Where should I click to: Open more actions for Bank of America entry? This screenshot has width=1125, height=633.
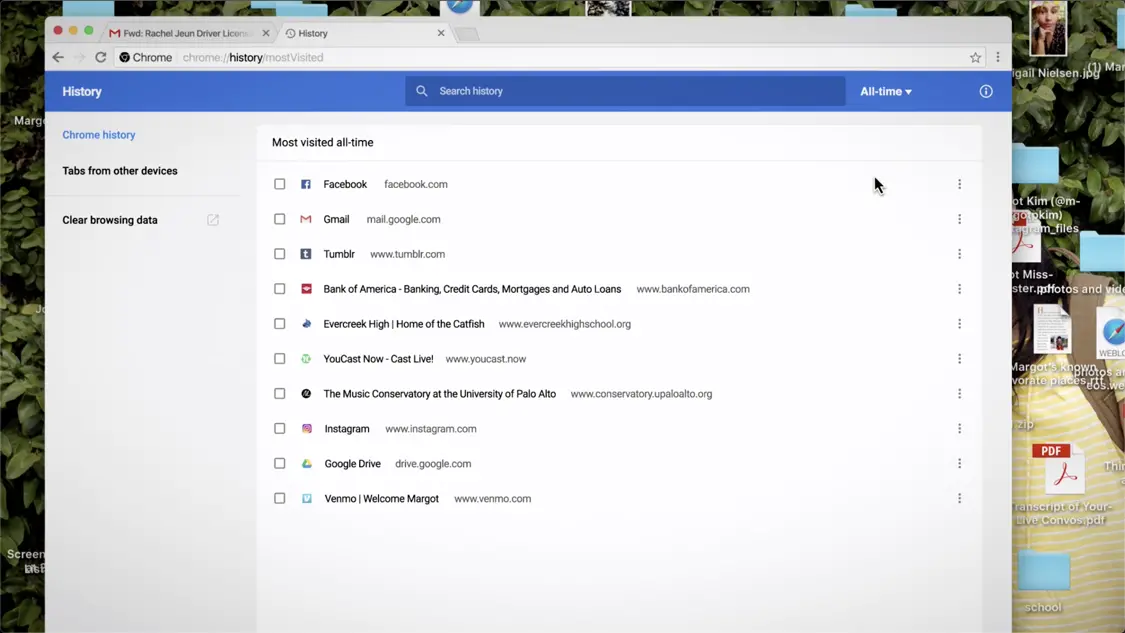pos(959,289)
